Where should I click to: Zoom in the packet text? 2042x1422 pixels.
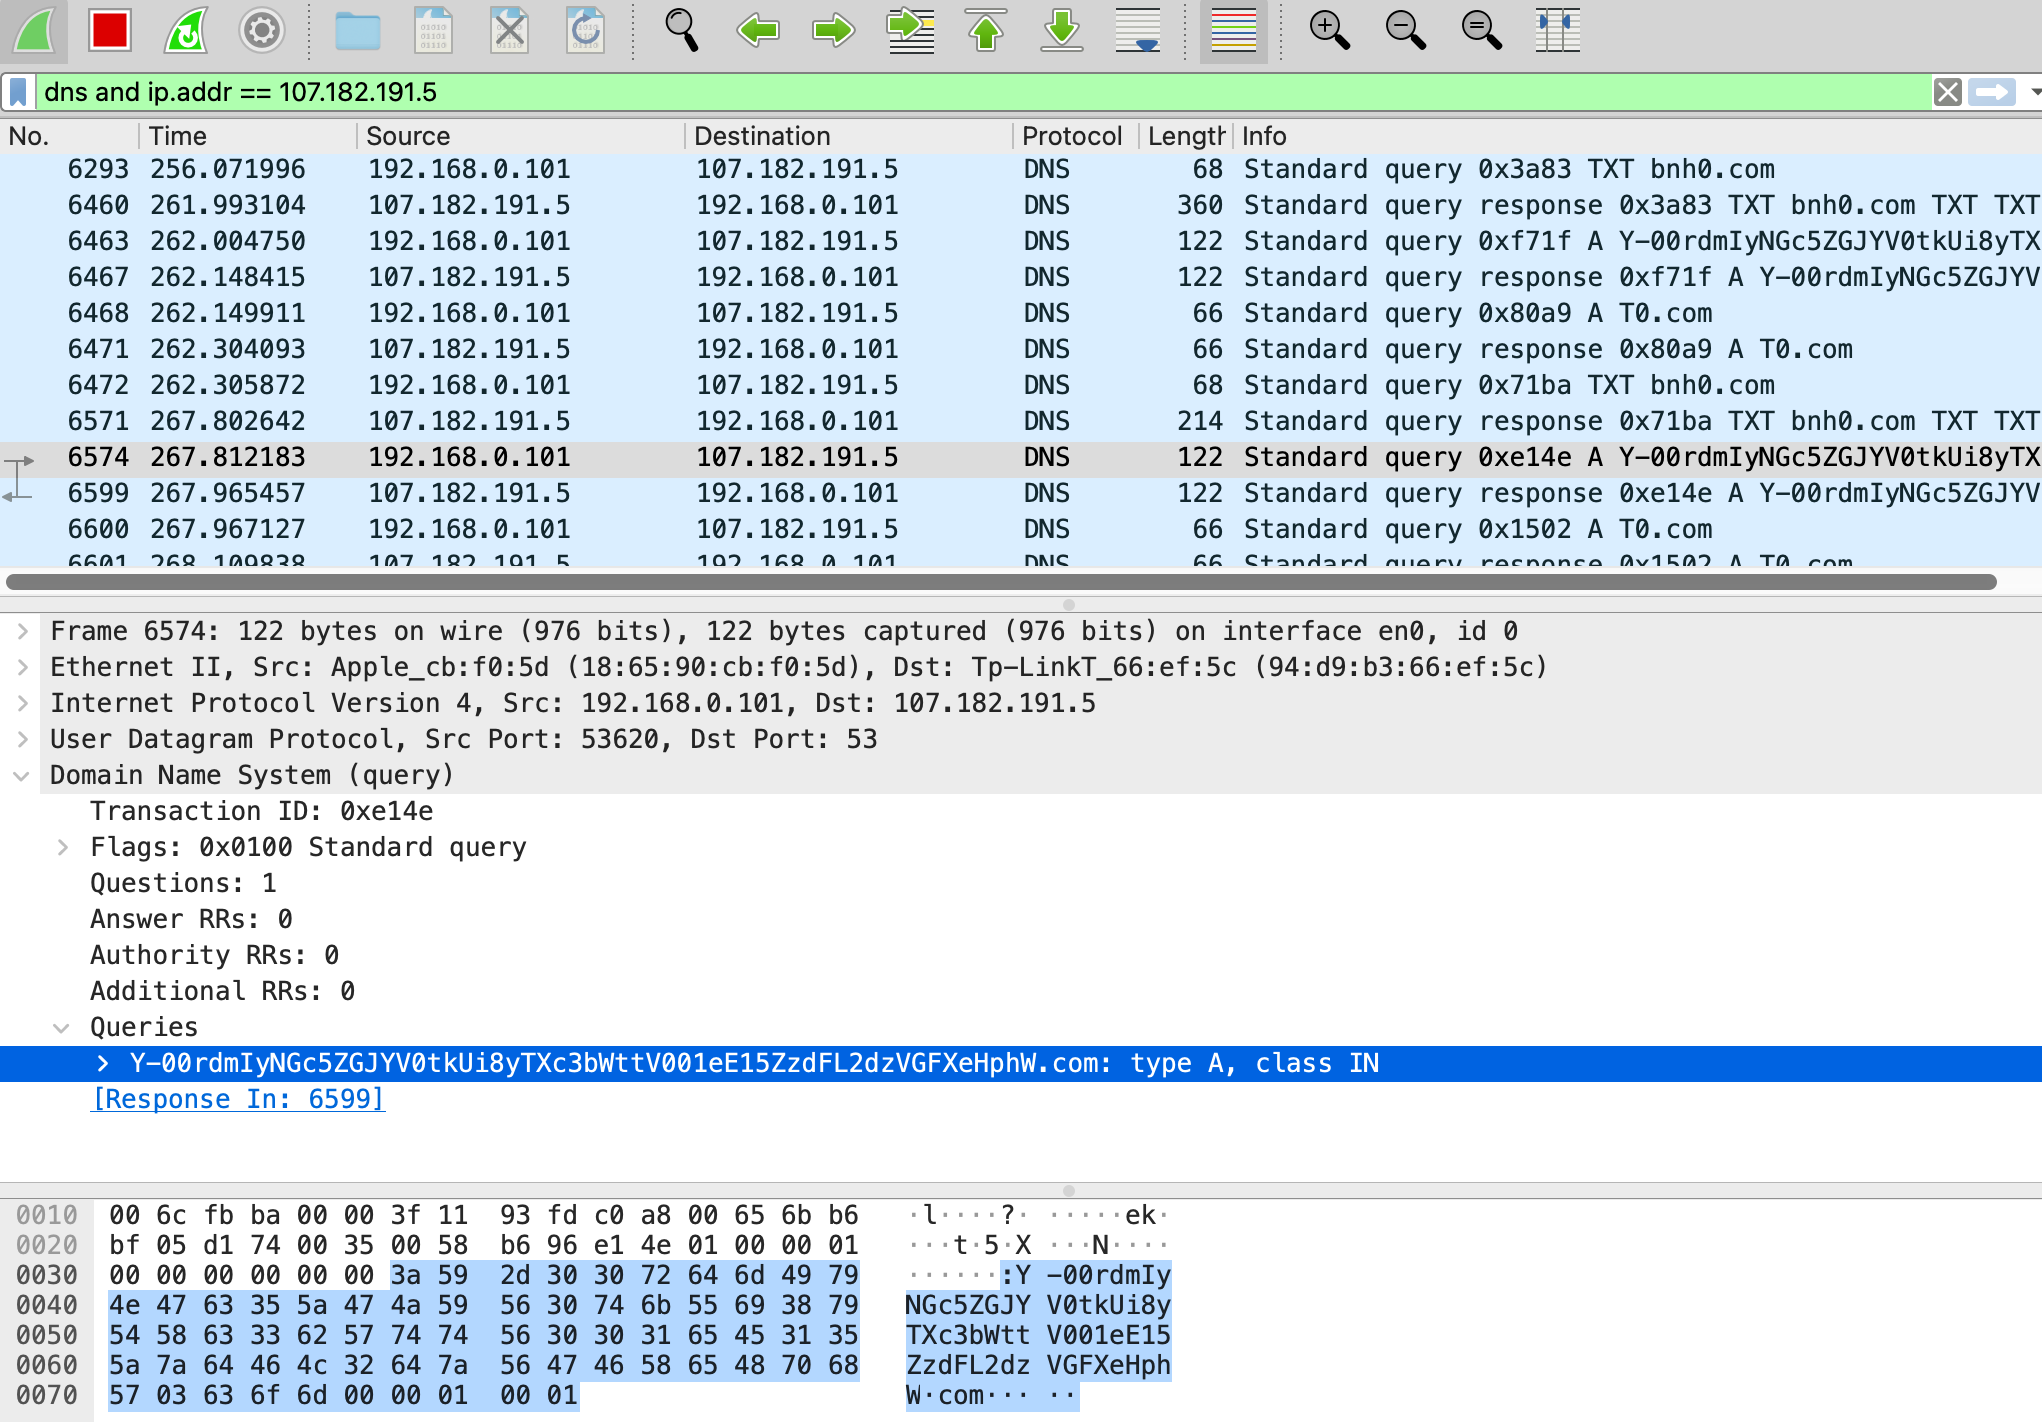pyautogui.click(x=1329, y=30)
